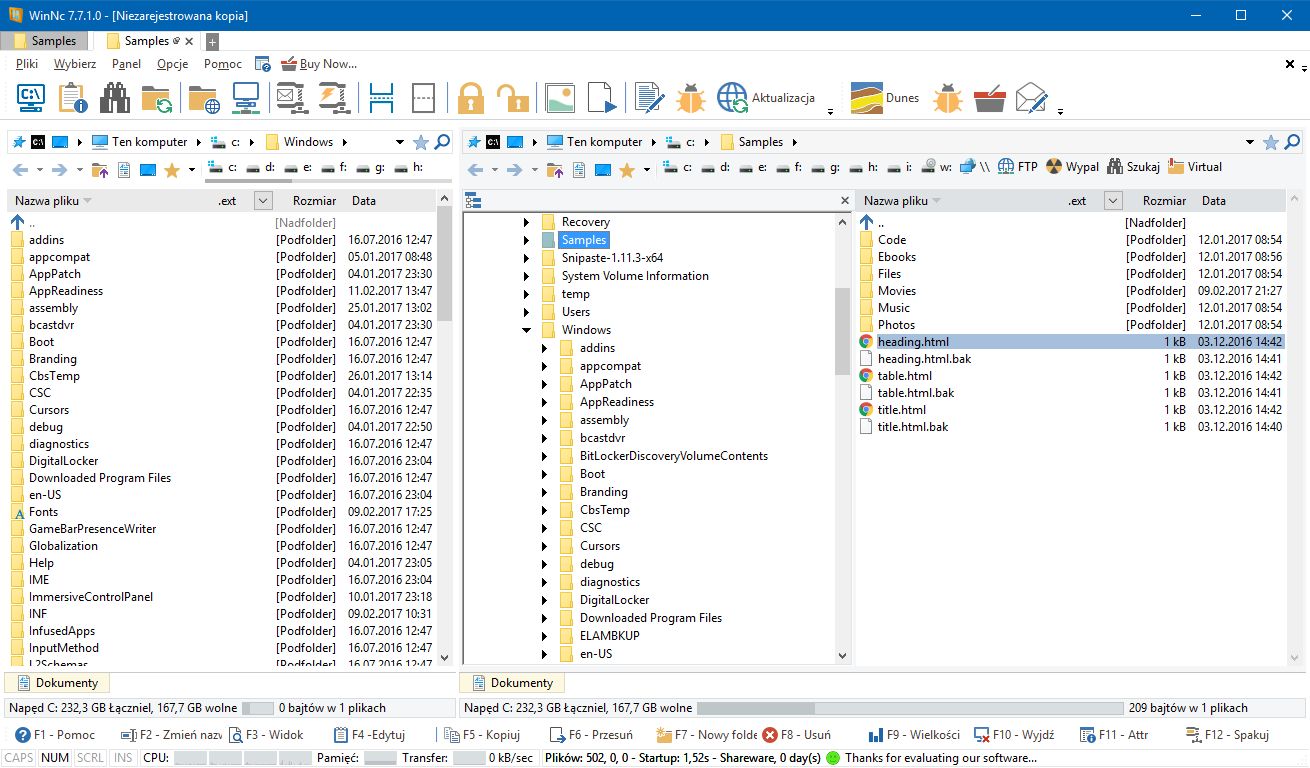Toggle the left panel favorites star
Screen dimensions: 1310x768
(421, 142)
